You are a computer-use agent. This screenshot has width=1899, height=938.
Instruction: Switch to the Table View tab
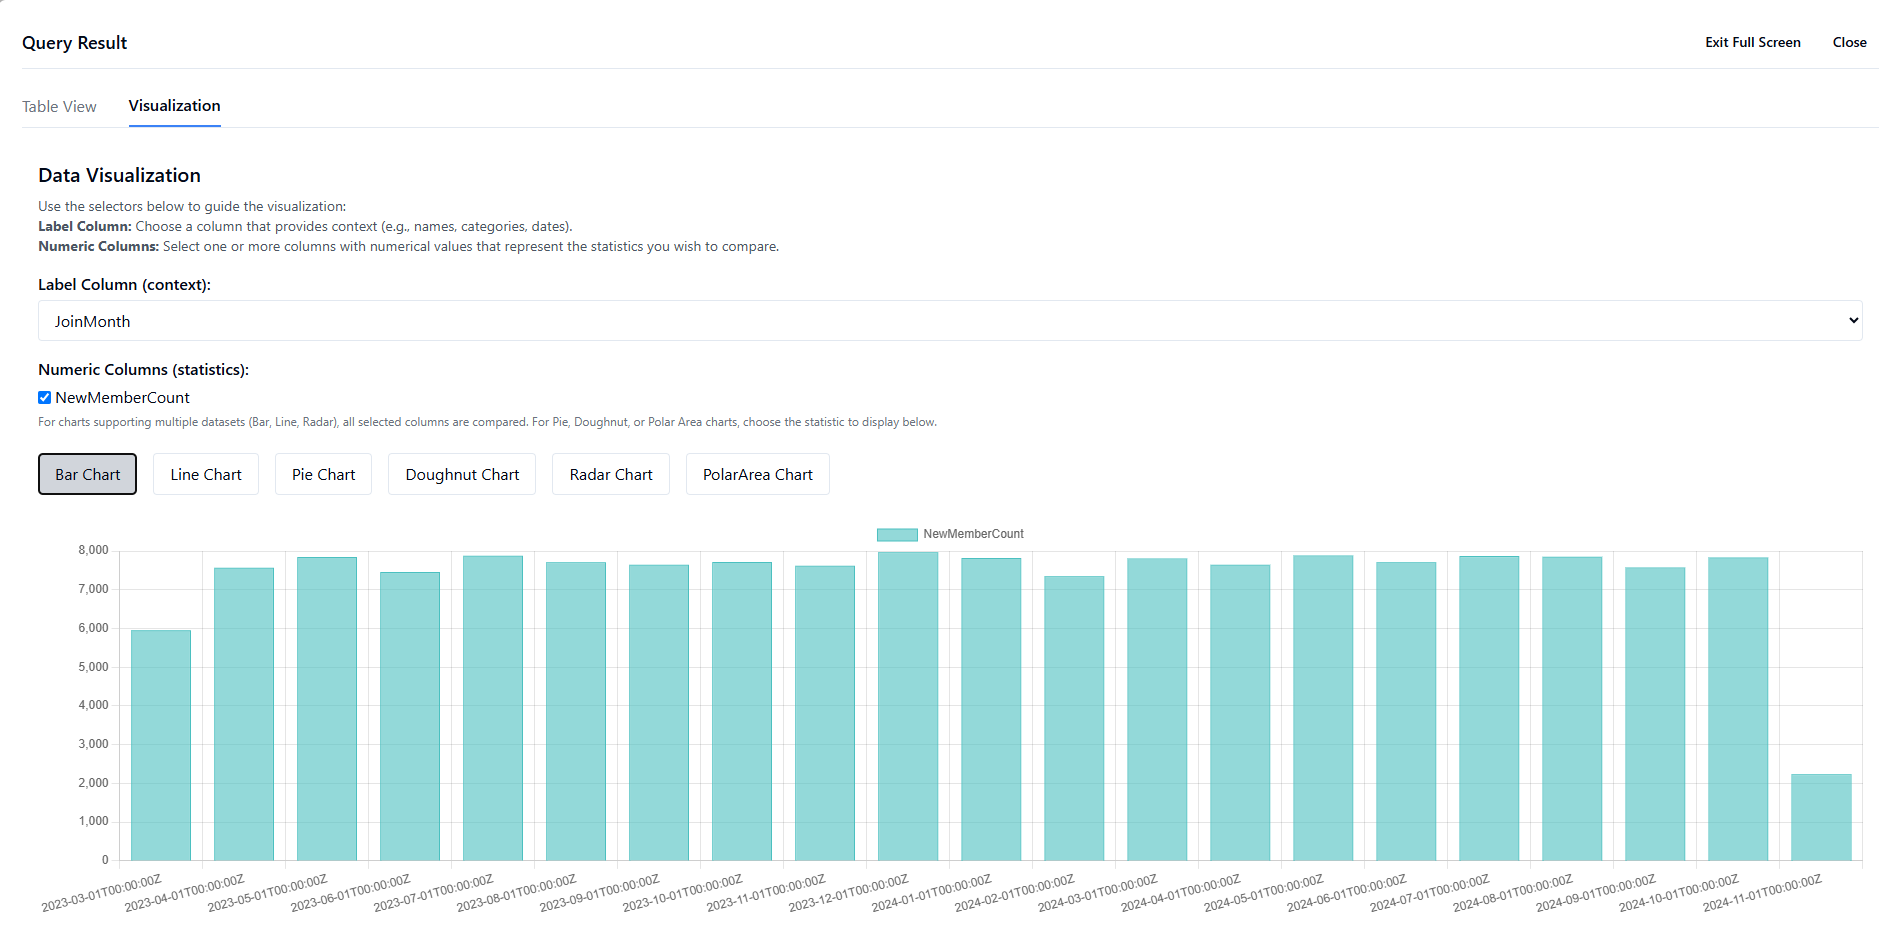59,107
